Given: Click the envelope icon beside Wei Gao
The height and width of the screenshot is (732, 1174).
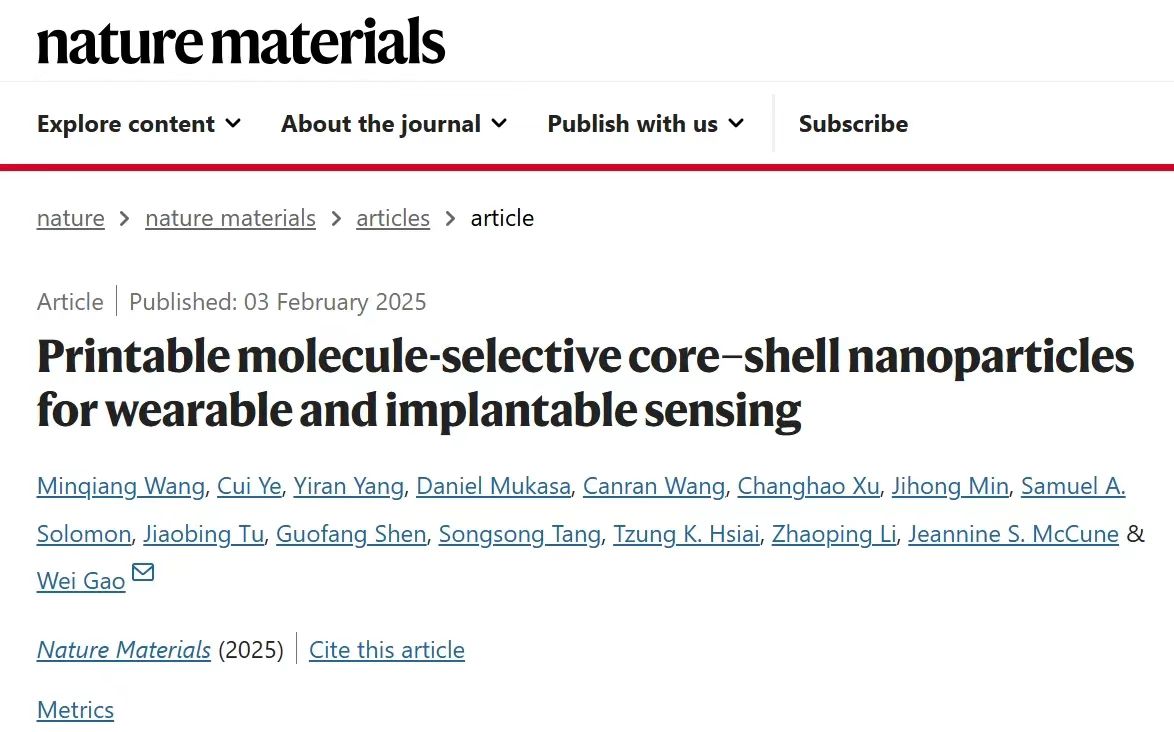Looking at the screenshot, I should (143, 573).
